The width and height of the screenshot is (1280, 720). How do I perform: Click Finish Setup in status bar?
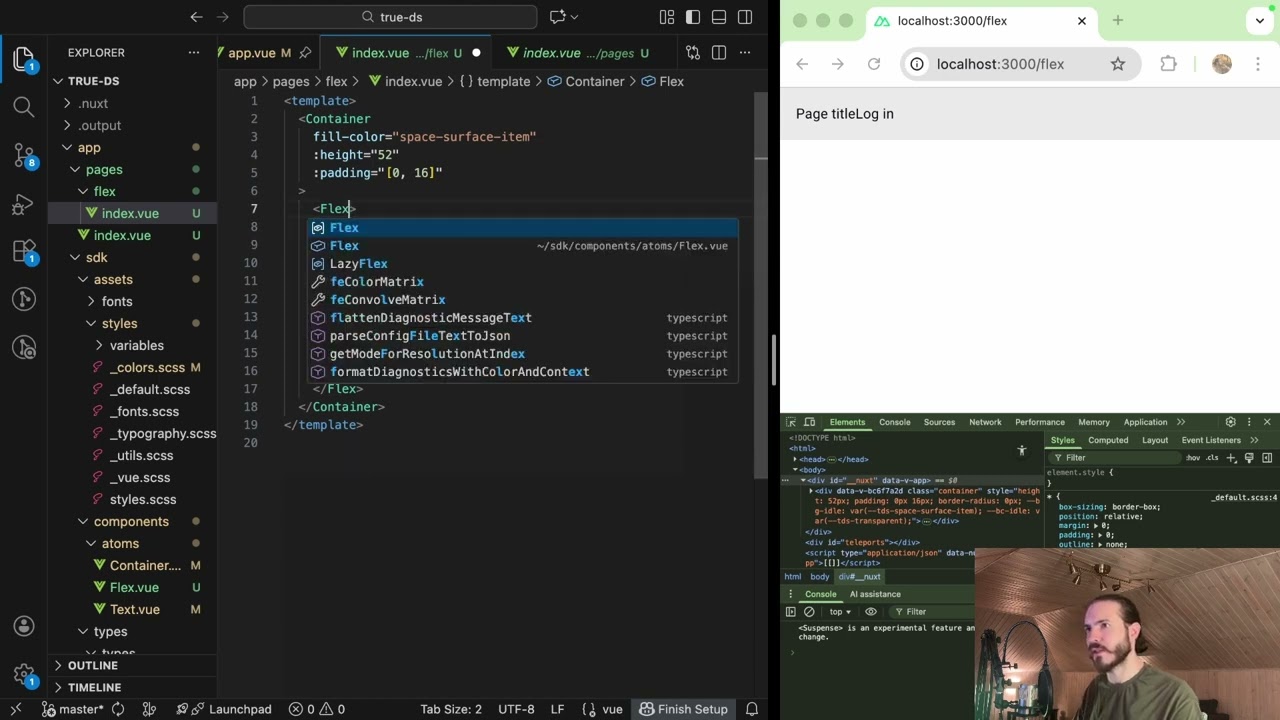tap(683, 709)
